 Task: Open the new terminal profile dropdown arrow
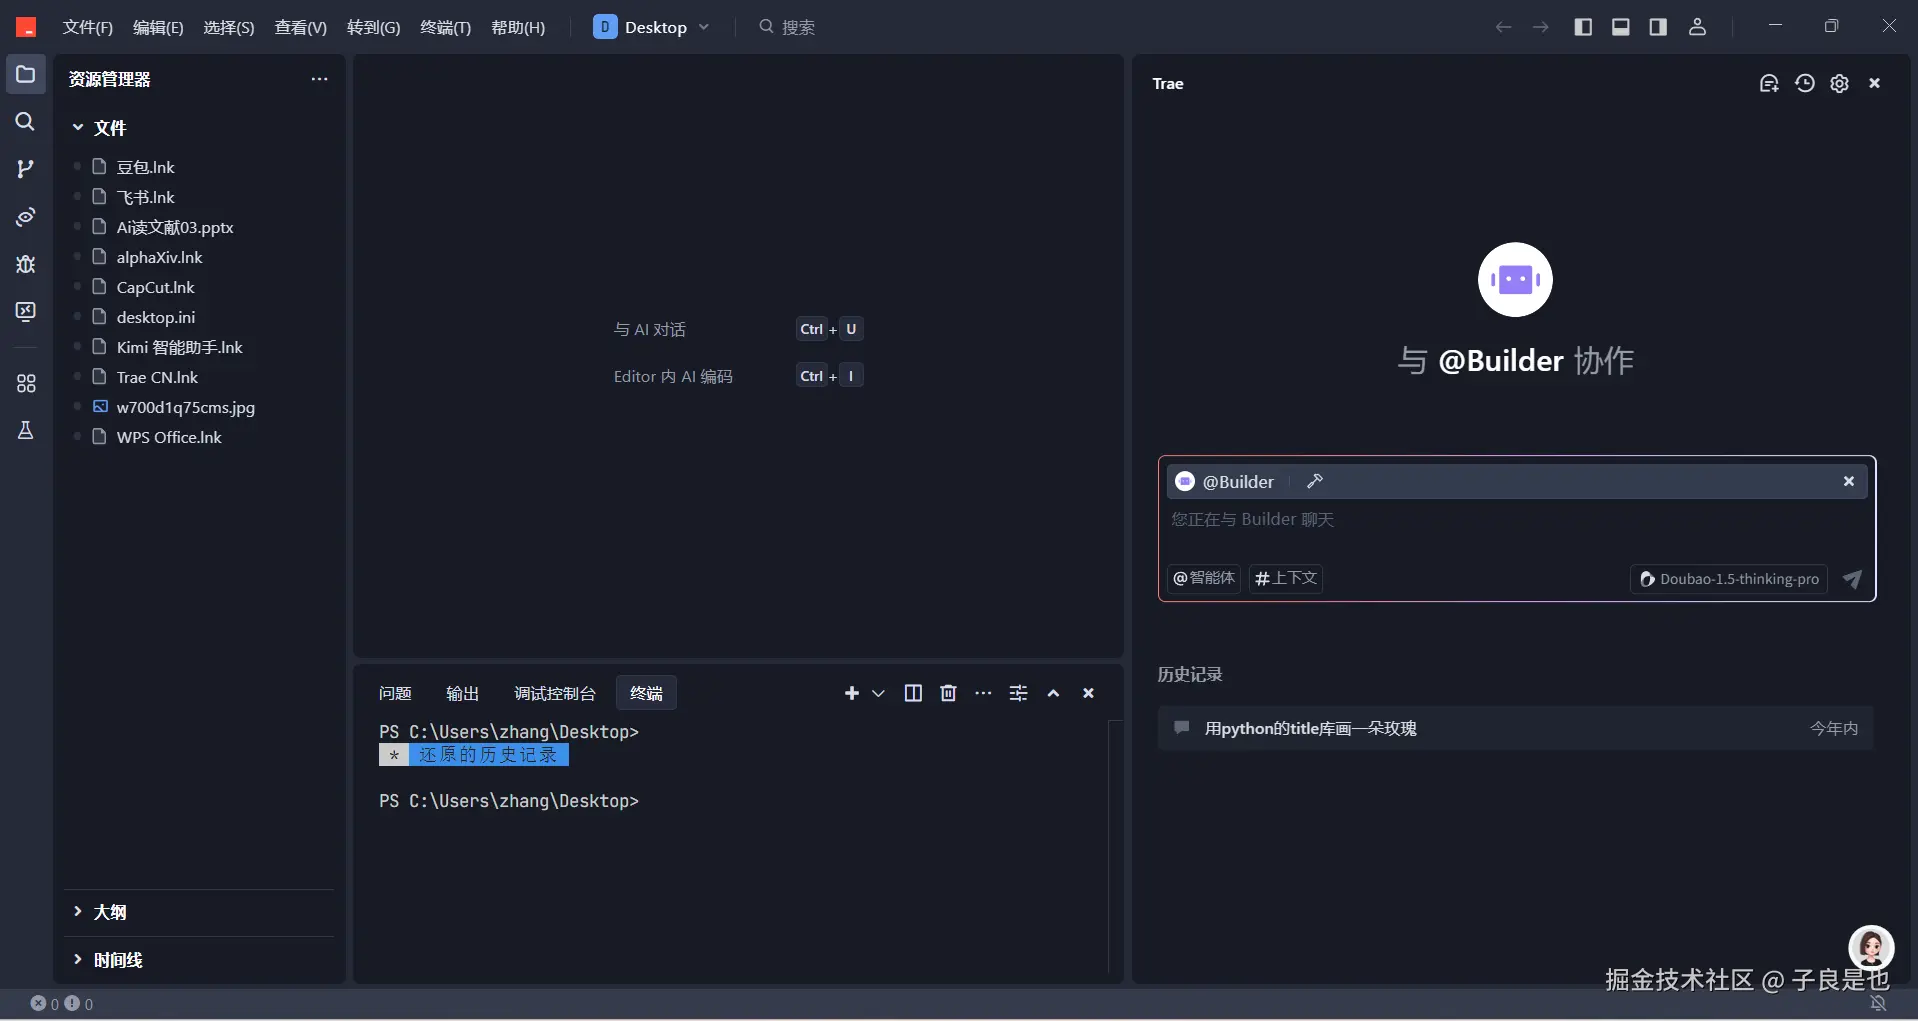click(878, 693)
